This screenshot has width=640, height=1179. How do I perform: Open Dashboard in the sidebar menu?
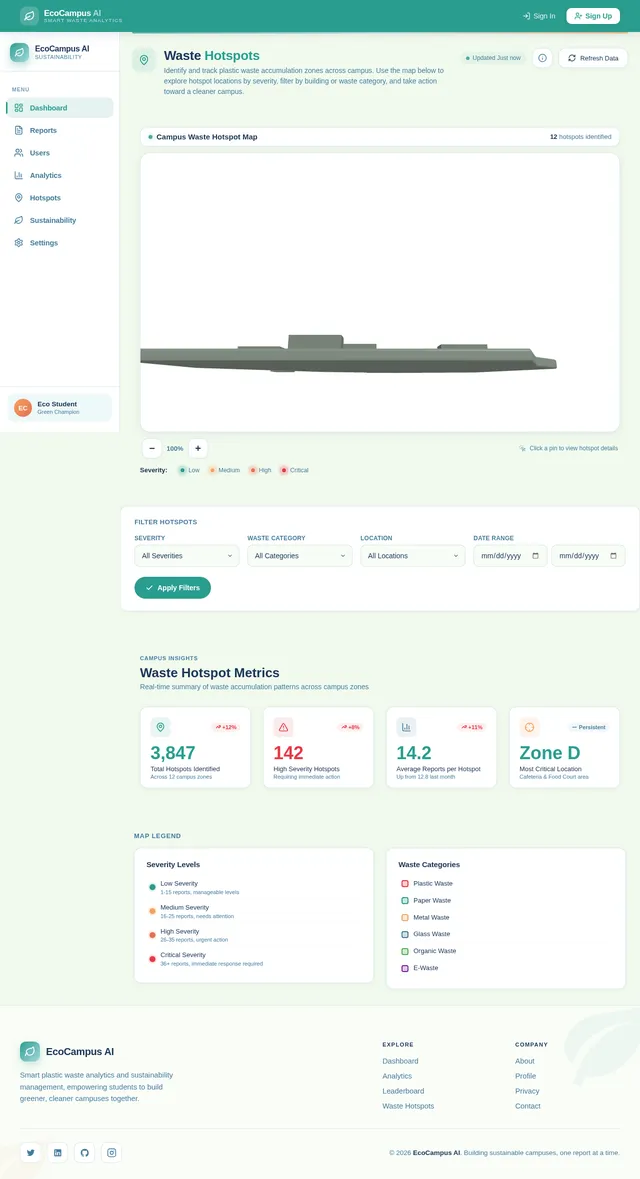(x=59, y=108)
